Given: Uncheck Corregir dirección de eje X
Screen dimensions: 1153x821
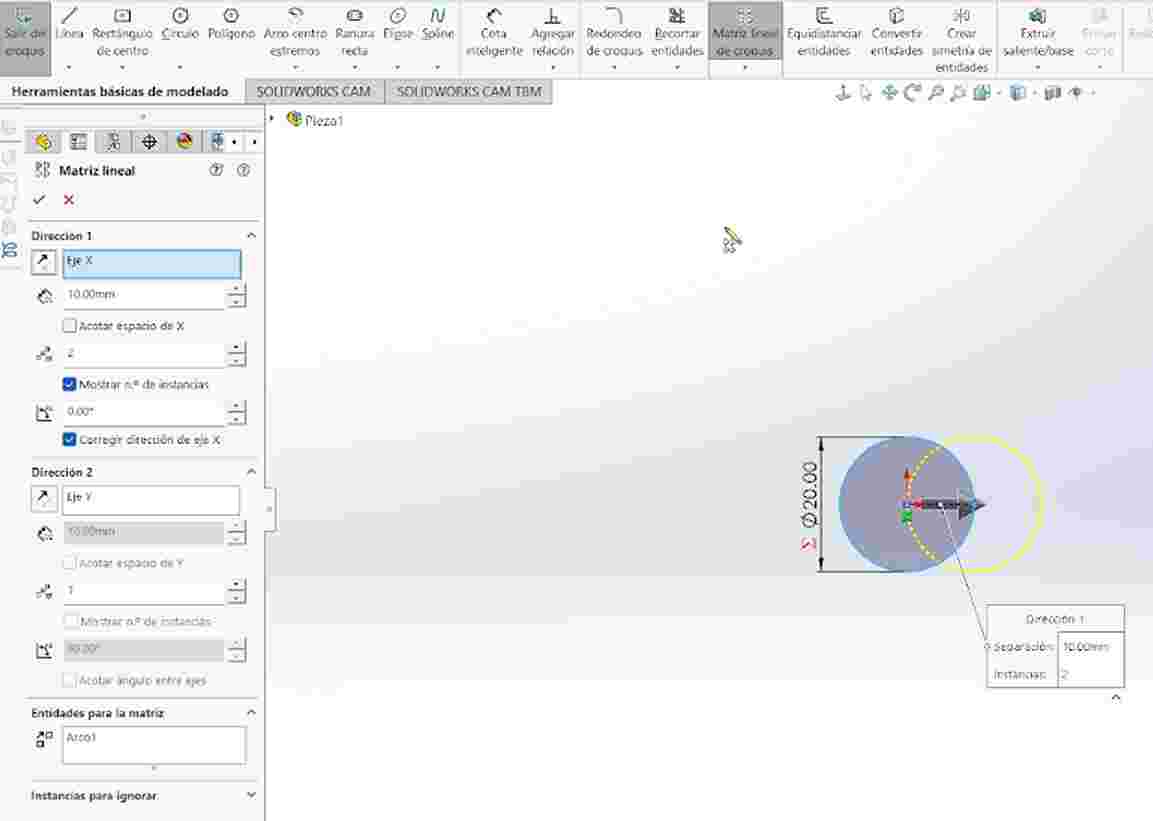Looking at the screenshot, I should click(x=69, y=440).
